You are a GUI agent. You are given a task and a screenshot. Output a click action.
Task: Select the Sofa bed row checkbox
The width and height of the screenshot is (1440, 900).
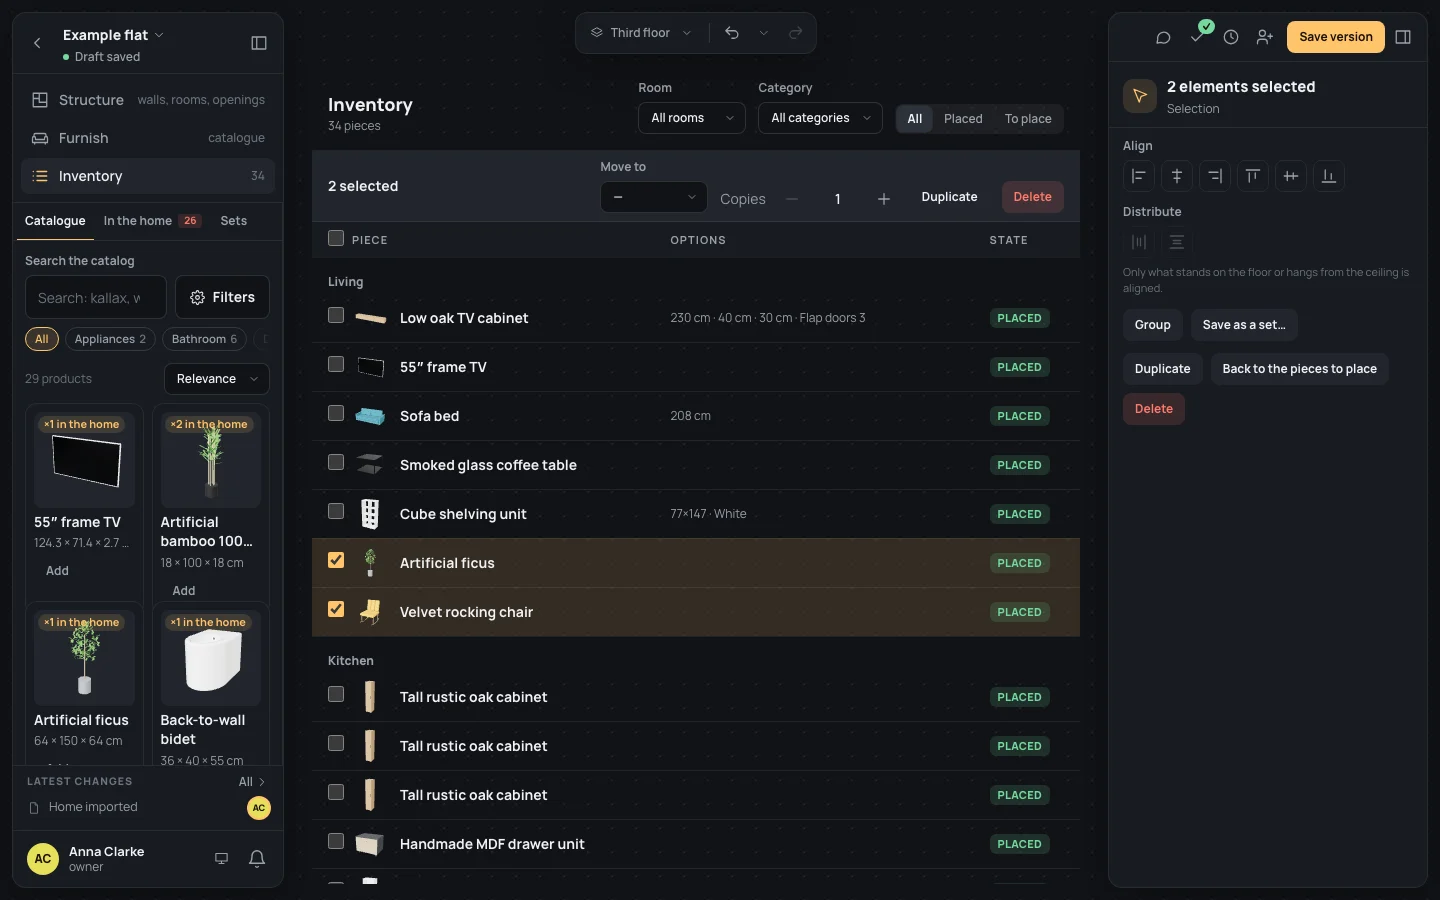pyautogui.click(x=336, y=413)
